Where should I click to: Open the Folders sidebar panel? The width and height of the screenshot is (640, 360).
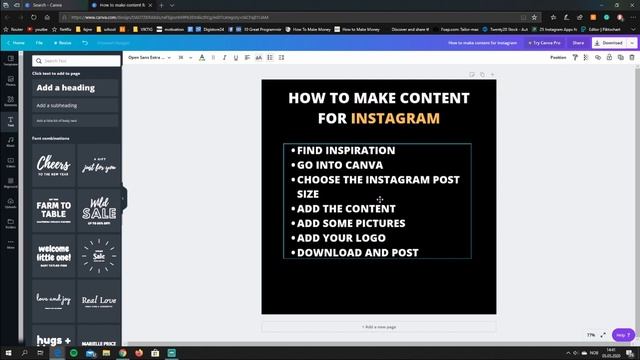[10, 223]
